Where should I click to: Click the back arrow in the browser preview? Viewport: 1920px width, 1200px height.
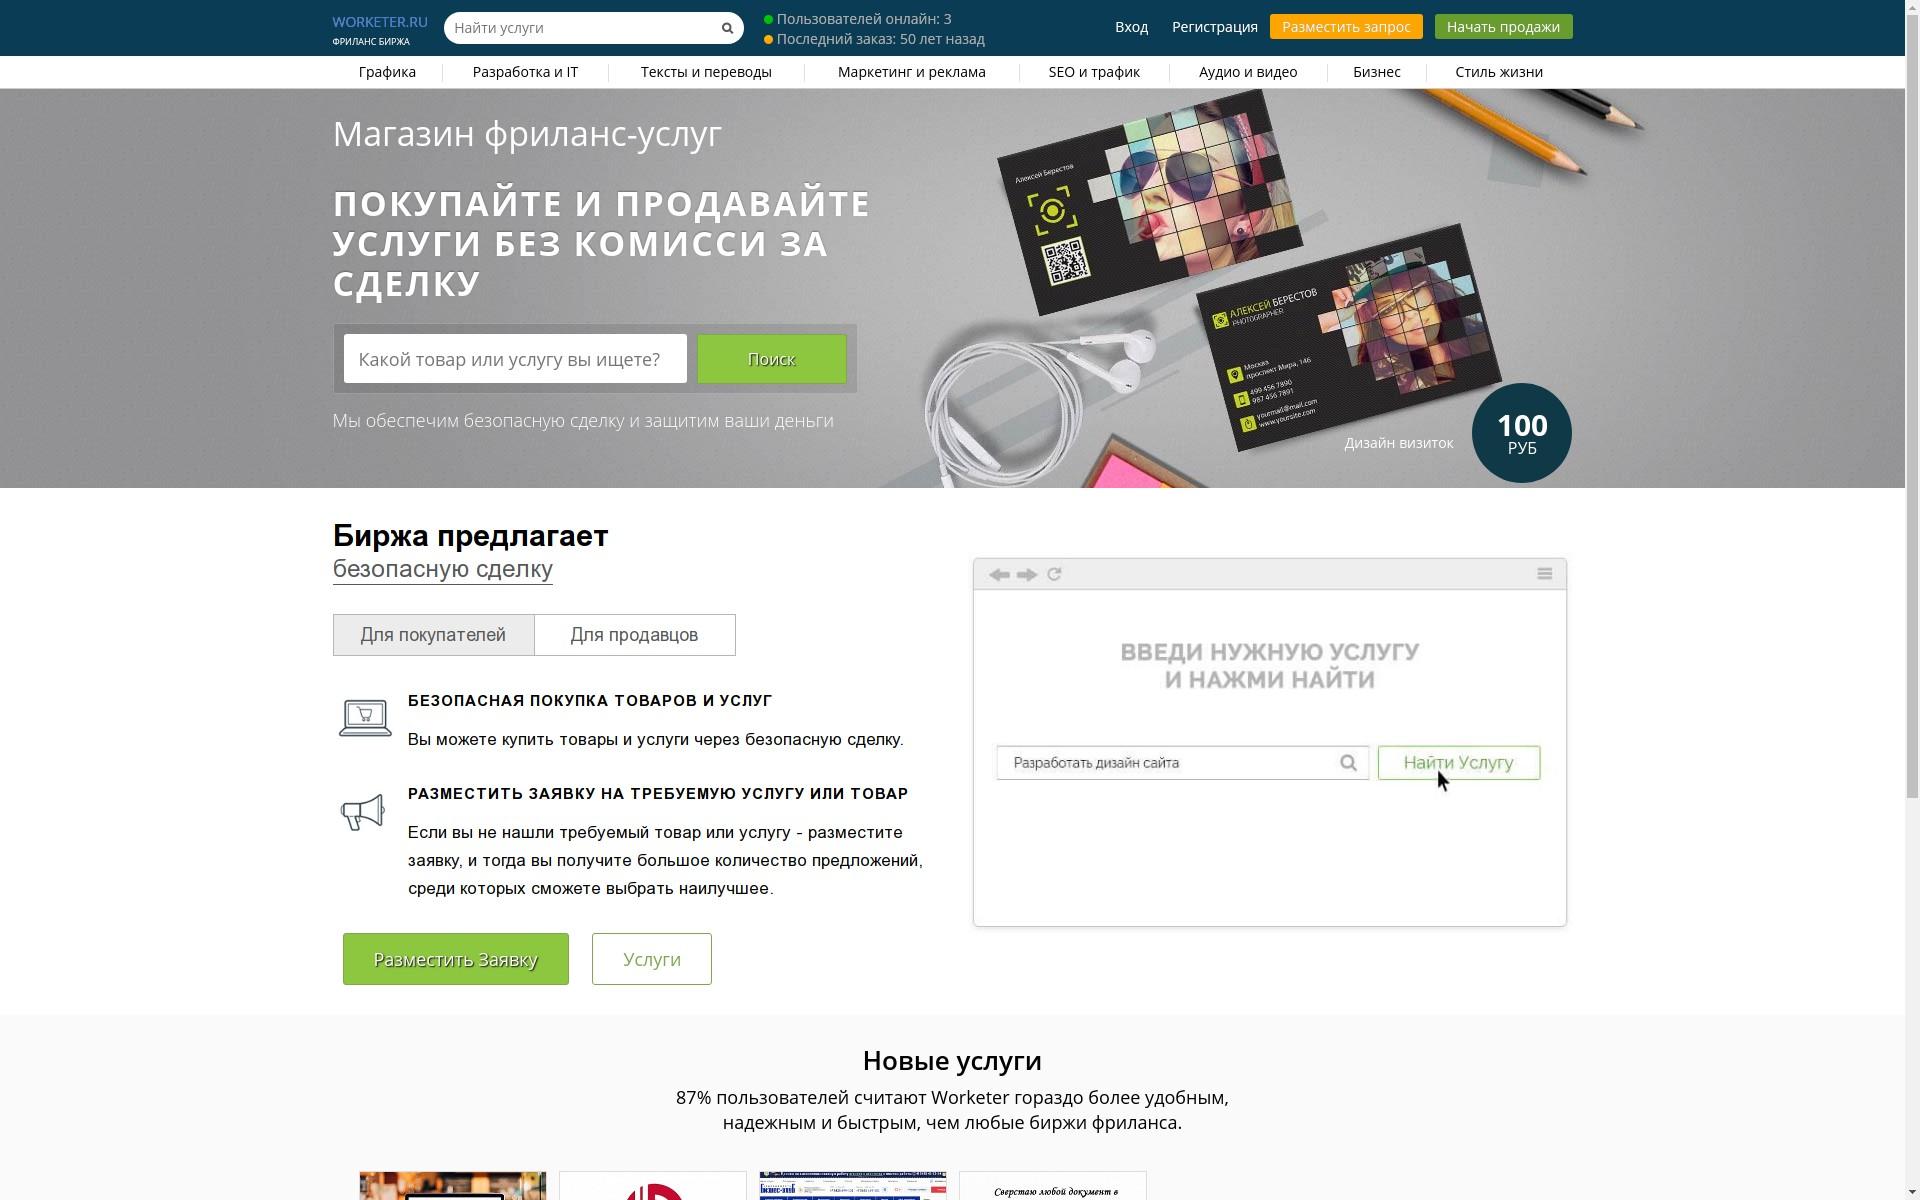pos(998,574)
